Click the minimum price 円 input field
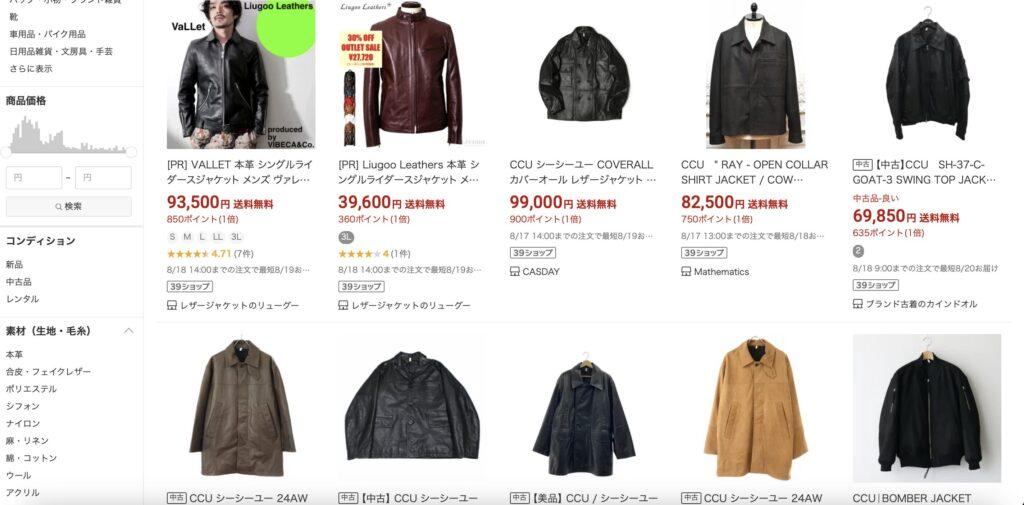 coord(34,178)
